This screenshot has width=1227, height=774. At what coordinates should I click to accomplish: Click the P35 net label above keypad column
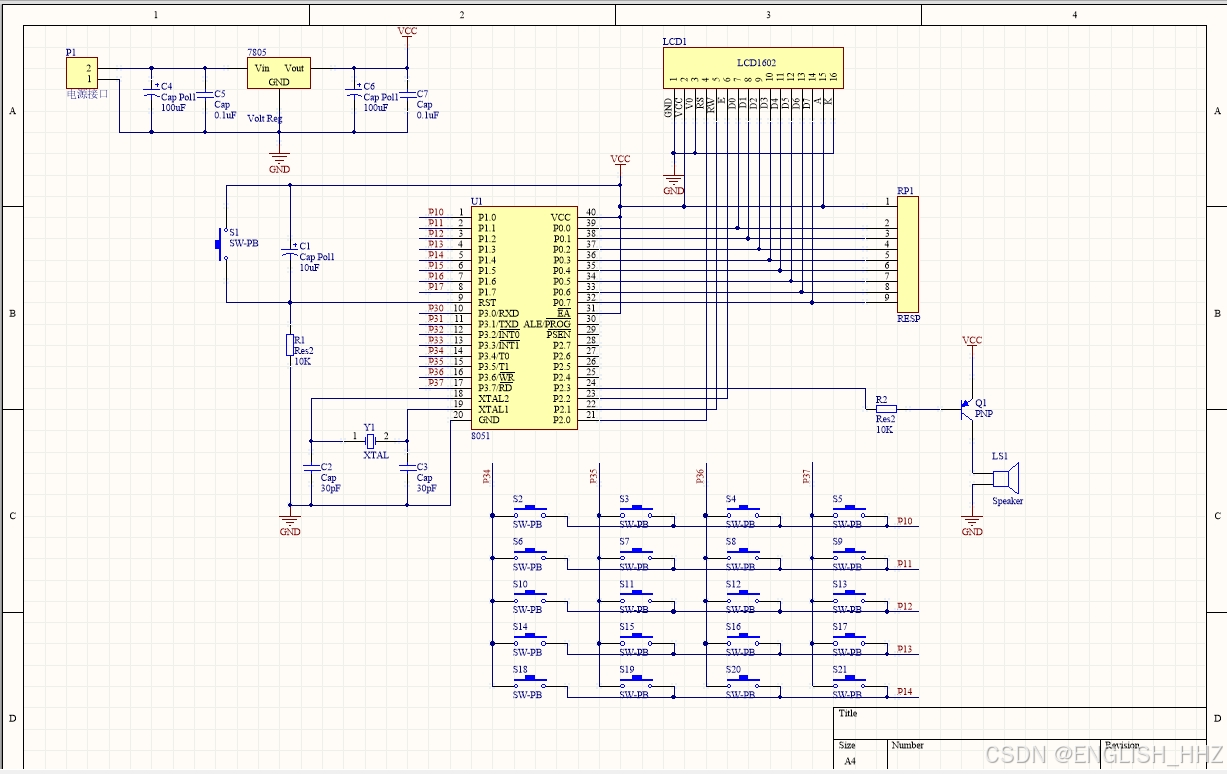point(593,476)
